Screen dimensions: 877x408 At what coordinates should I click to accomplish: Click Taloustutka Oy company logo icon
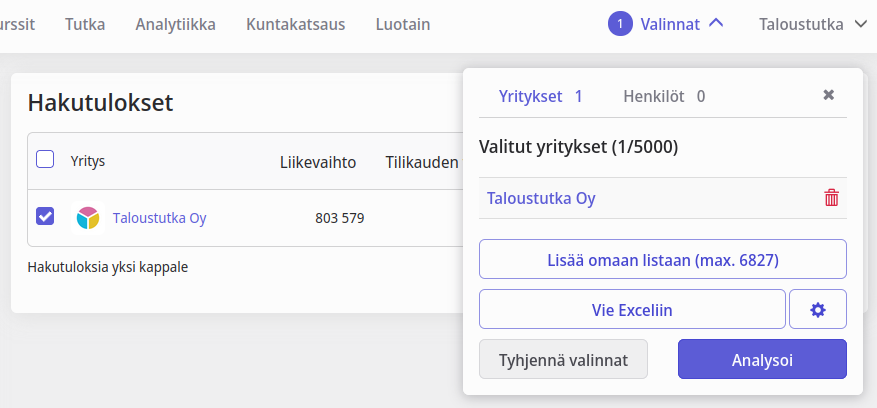point(89,217)
